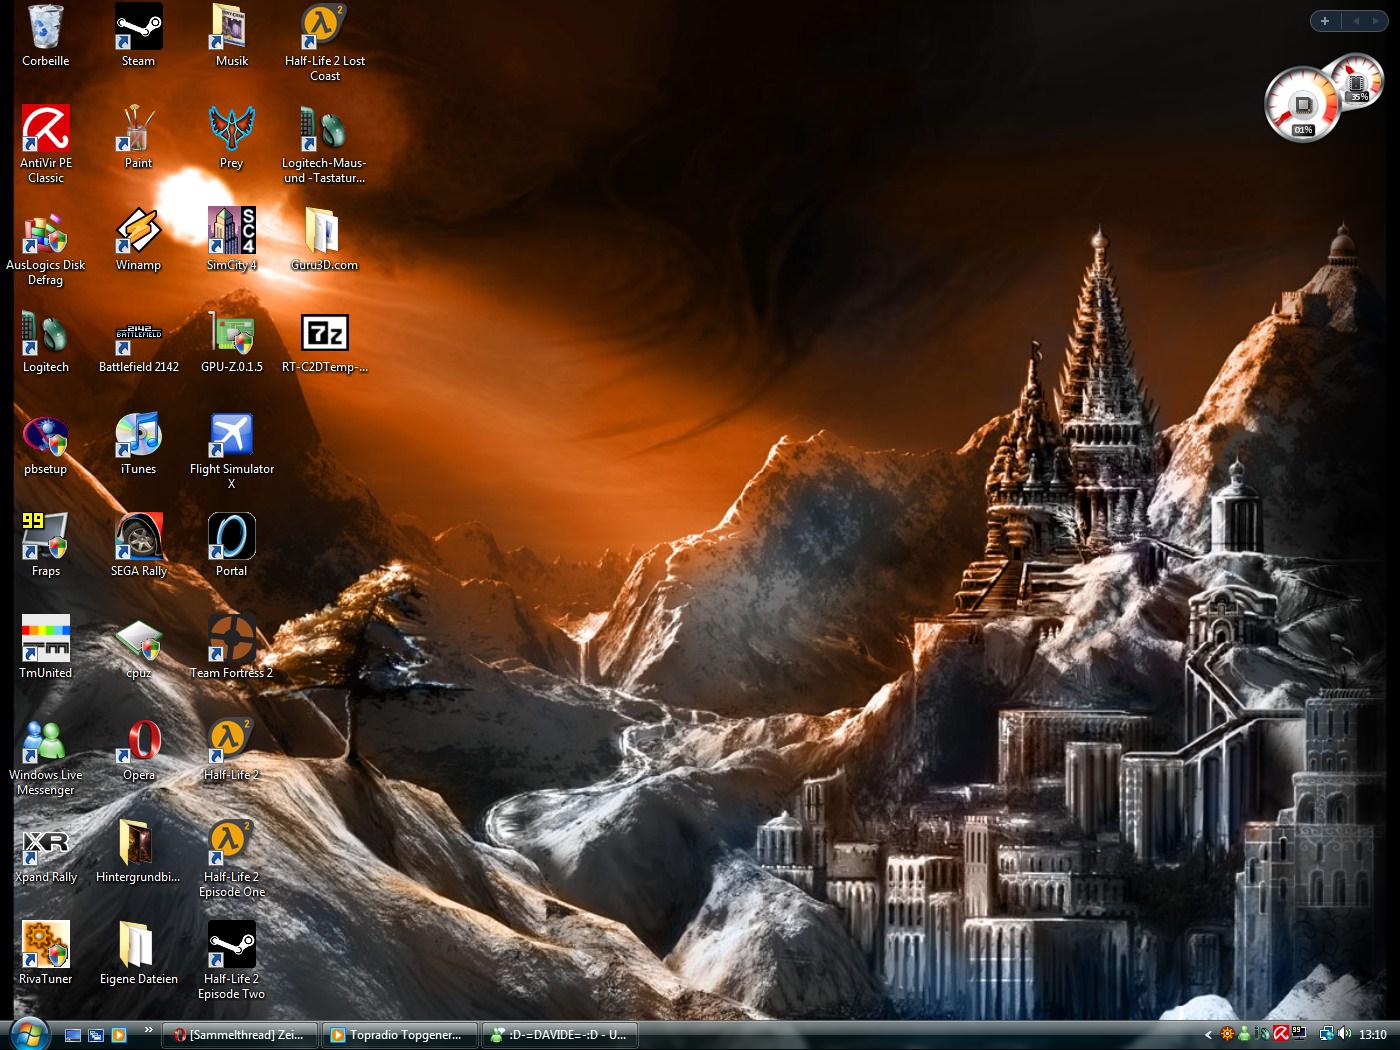Launch Half-Life 2 Lost Coast shortcut
This screenshot has width=1400, height=1050.
[325, 43]
